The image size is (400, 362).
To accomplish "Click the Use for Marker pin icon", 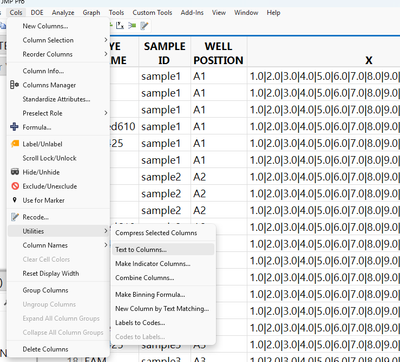I will 14,200.
